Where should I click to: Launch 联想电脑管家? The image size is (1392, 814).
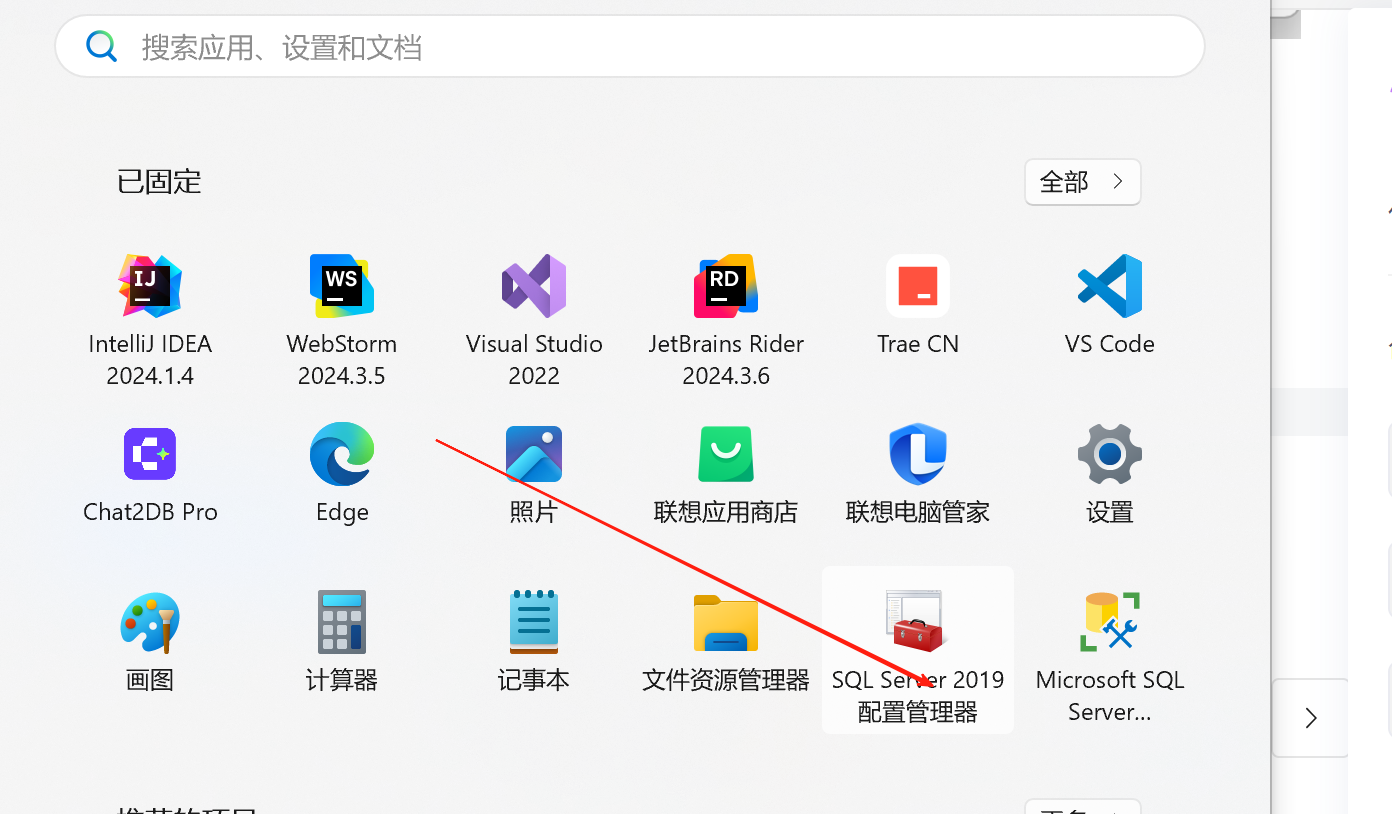click(918, 474)
